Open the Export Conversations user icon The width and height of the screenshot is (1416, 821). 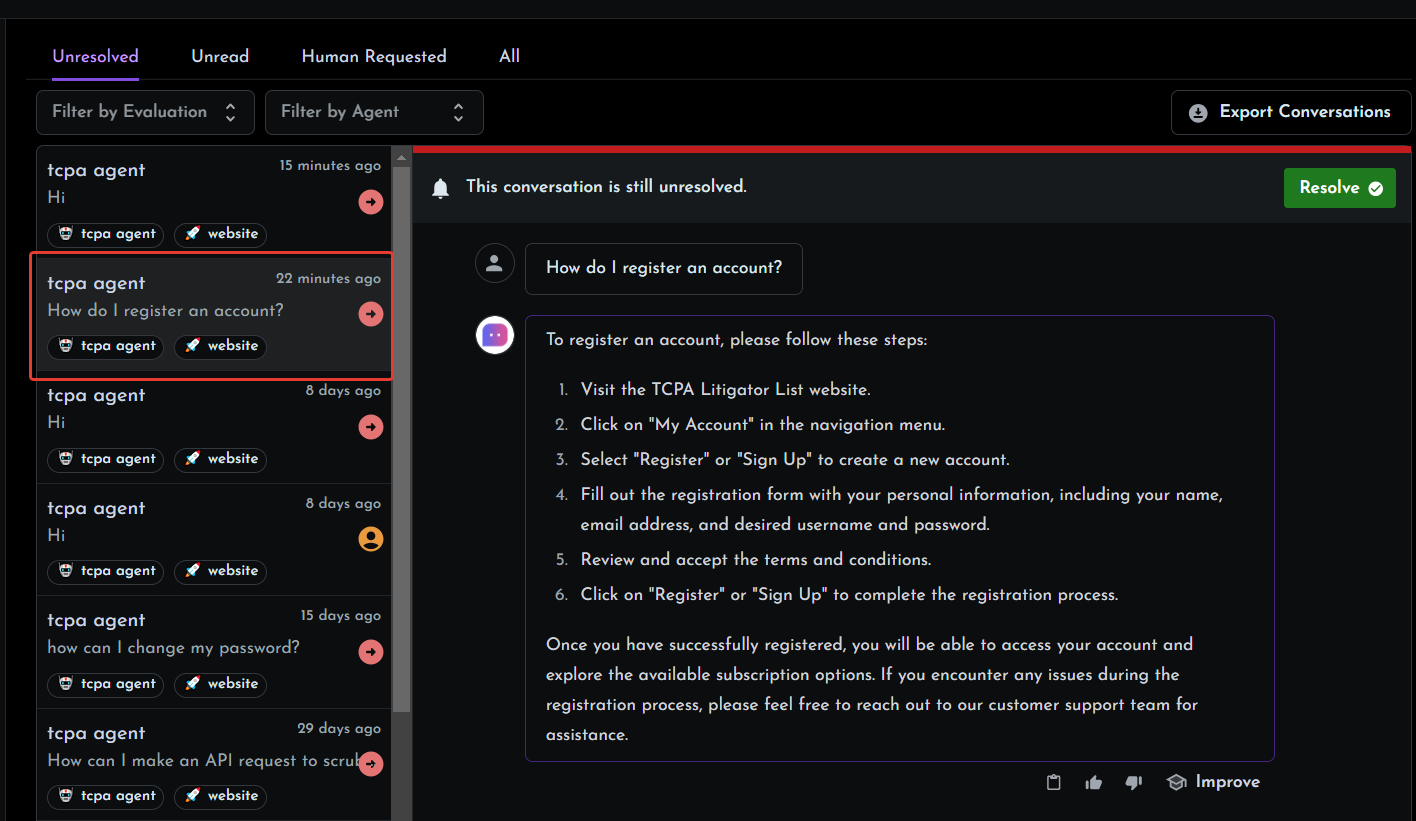click(x=1198, y=112)
